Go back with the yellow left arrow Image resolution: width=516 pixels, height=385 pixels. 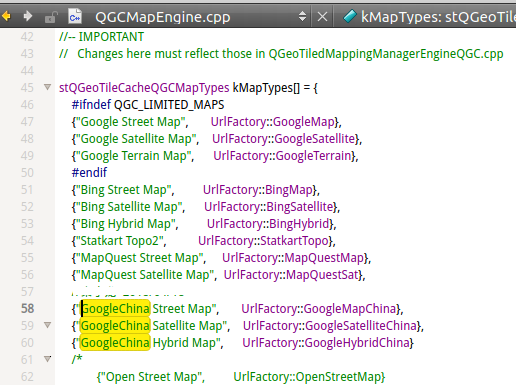coord(6,16)
